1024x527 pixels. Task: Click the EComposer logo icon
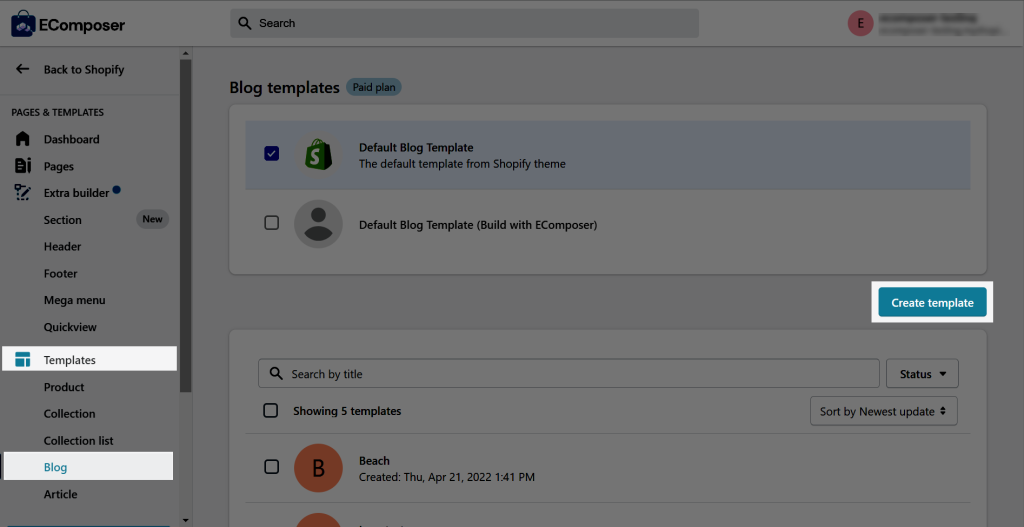point(23,24)
